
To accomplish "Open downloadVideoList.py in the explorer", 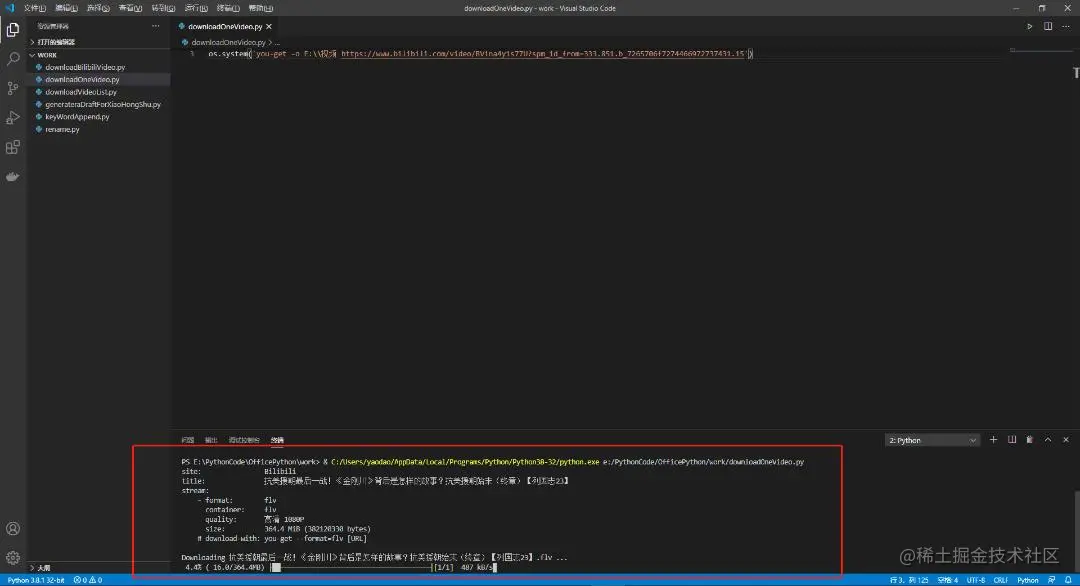I will (x=81, y=92).
